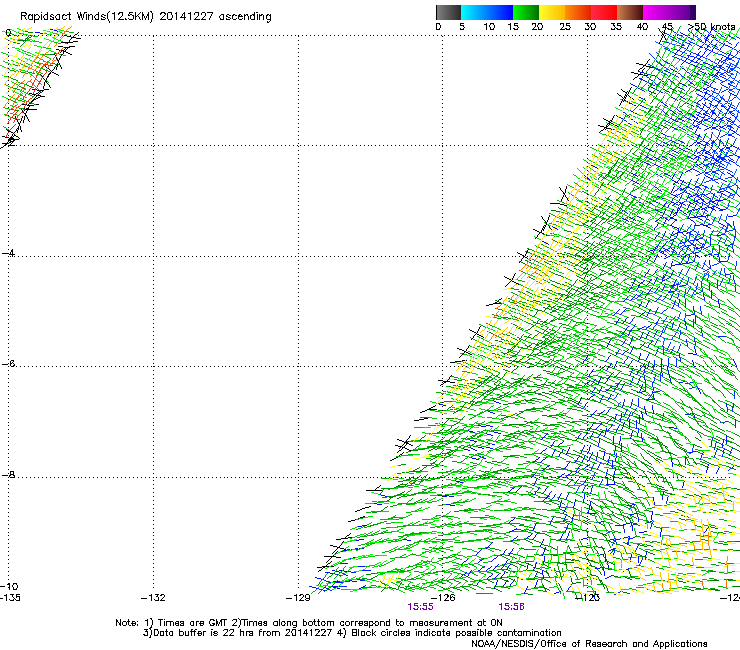This screenshot has width=740, height=650.
Task: Select the '-10' latitude axis label
Action: click(x=9, y=586)
